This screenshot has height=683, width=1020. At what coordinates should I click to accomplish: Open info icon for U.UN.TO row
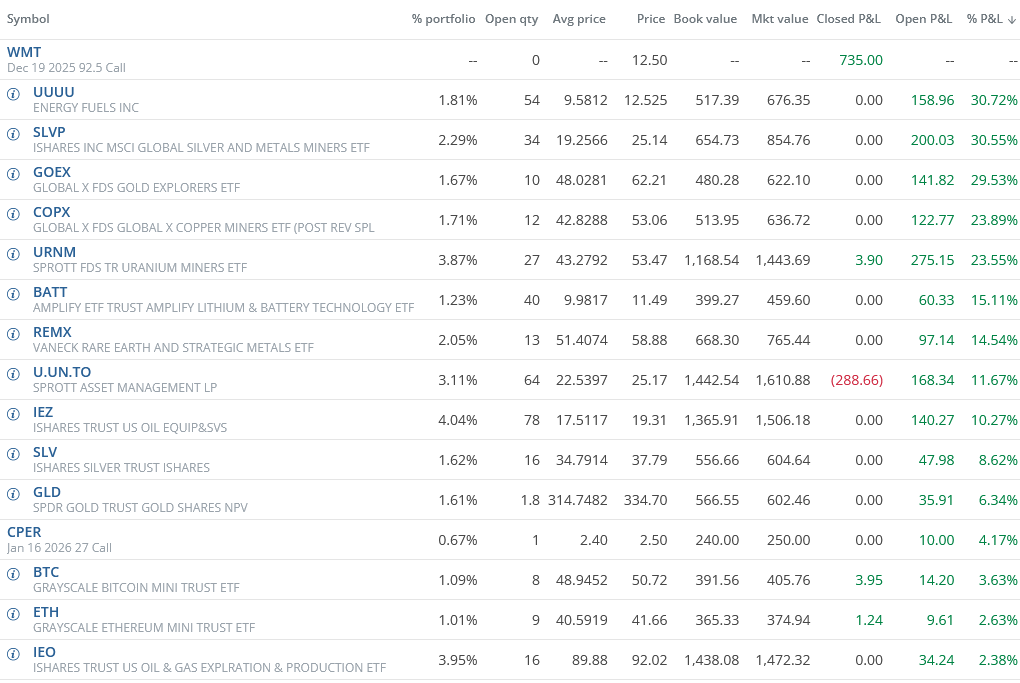tap(13, 374)
